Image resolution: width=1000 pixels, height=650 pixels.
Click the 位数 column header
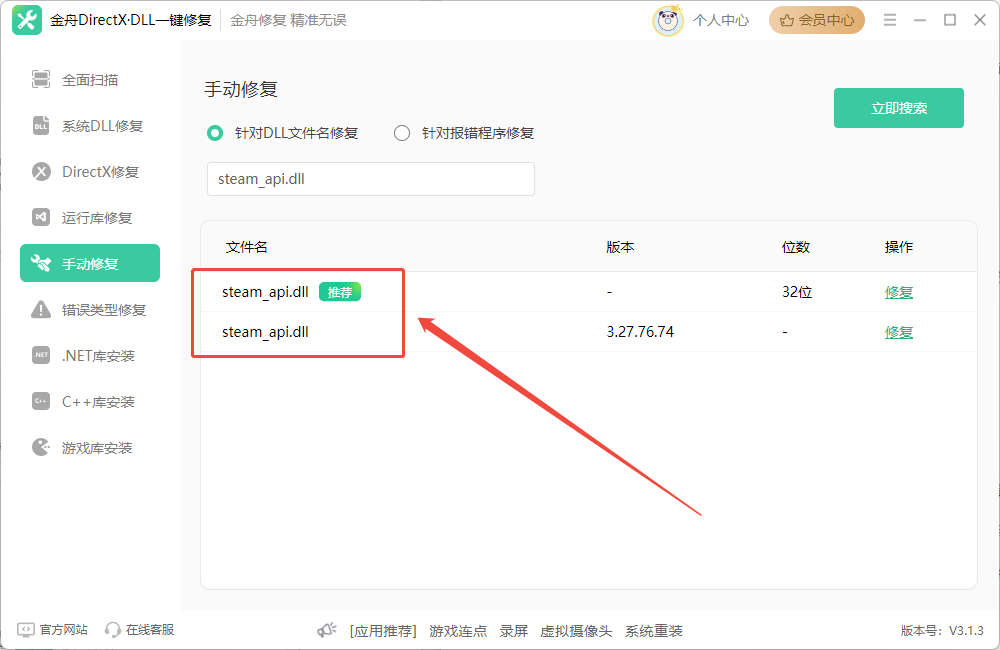(796, 247)
